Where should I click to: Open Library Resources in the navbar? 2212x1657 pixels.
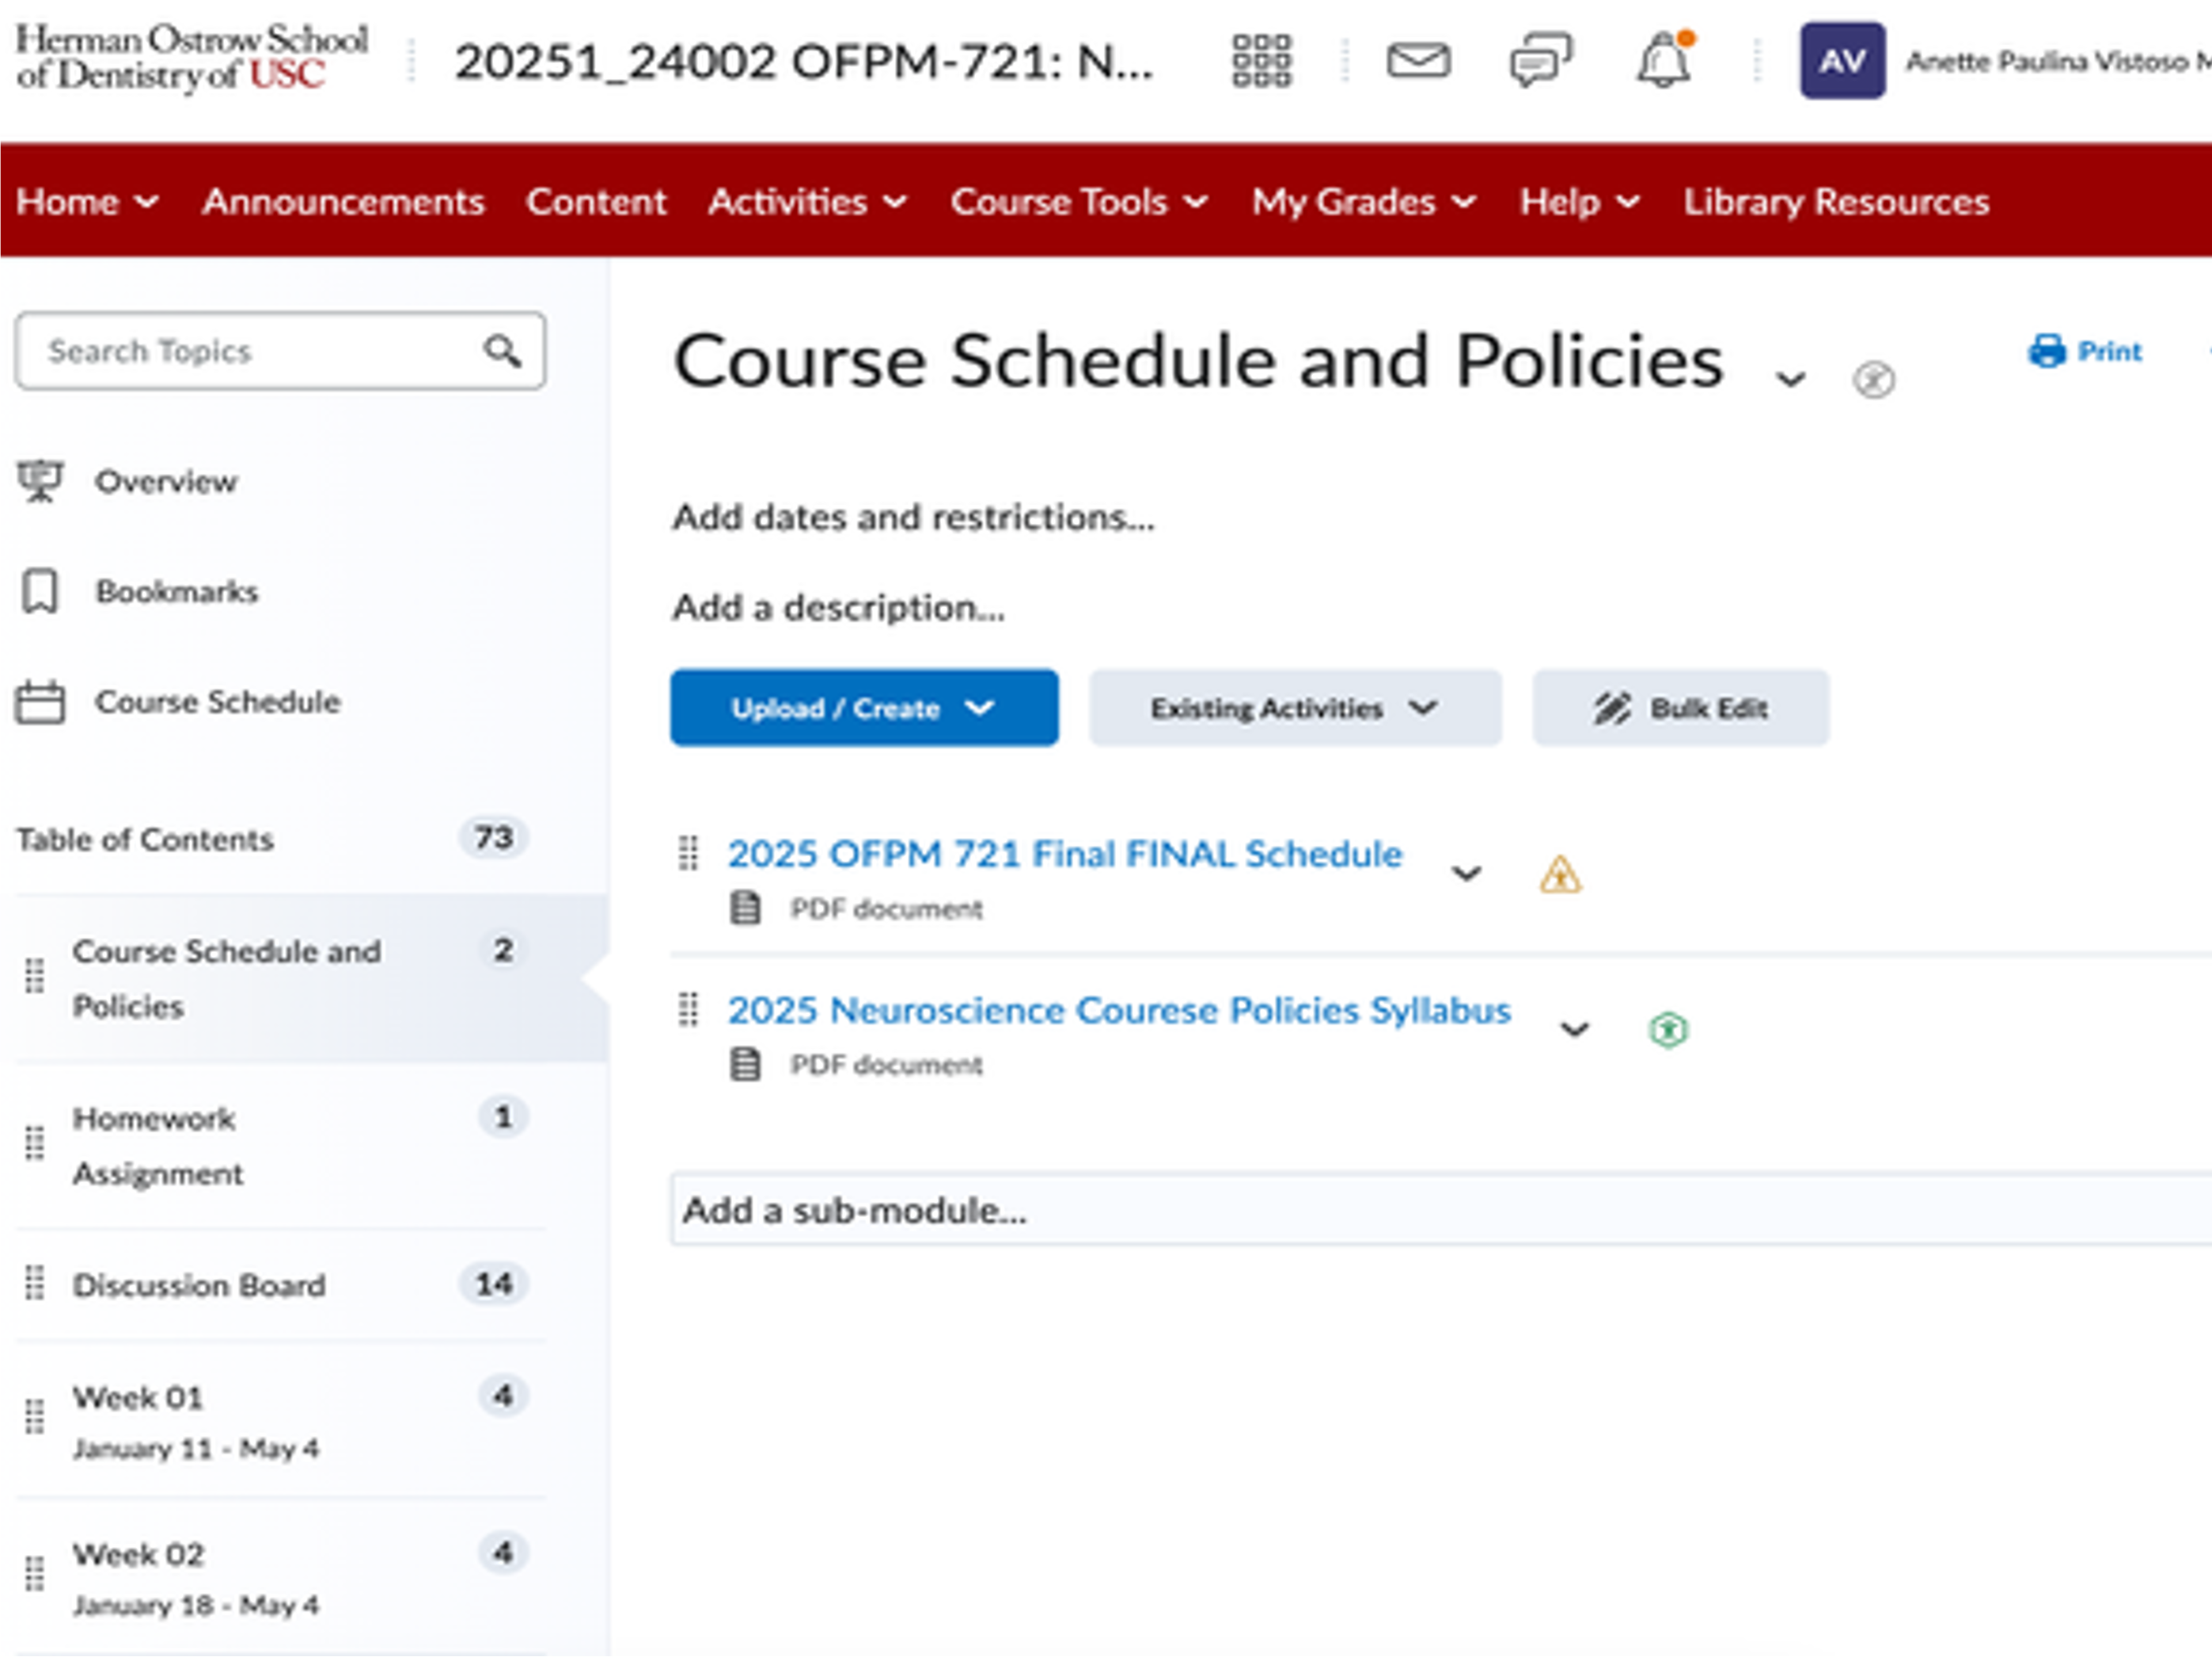click(1836, 202)
